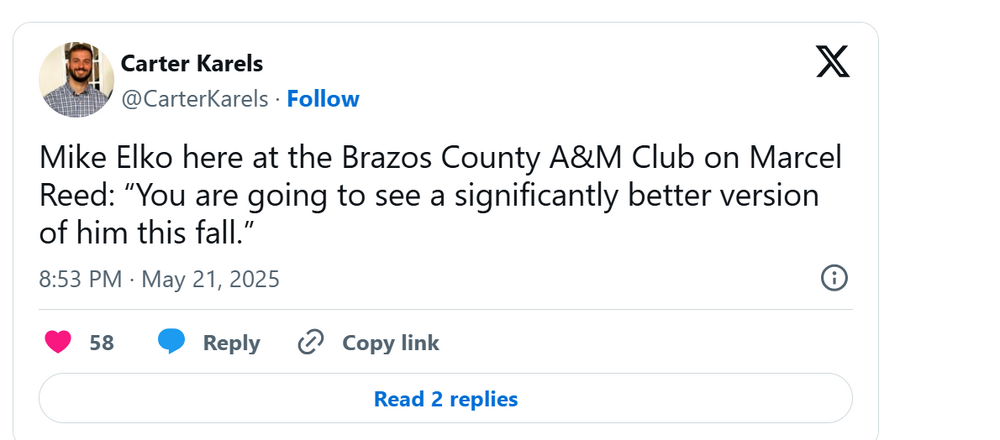Image resolution: width=1000 pixels, height=440 pixels.
Task: Click the blue speech bubble reply icon
Action: click(x=172, y=343)
